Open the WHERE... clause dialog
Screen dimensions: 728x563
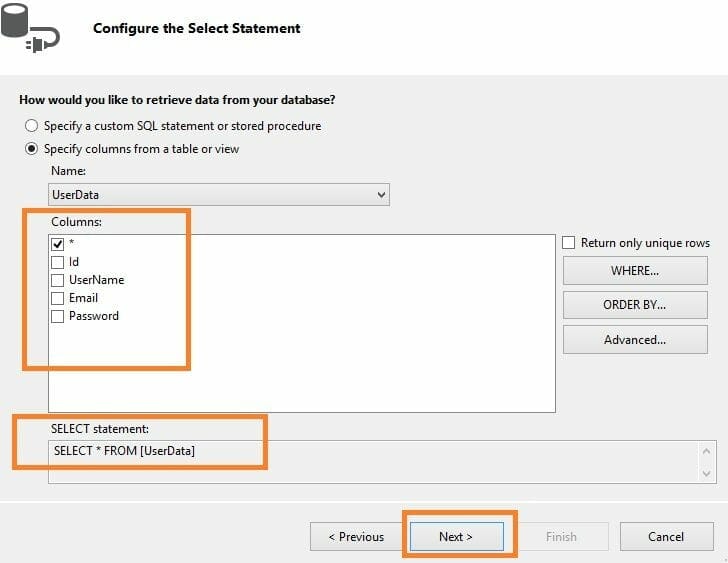click(634, 271)
